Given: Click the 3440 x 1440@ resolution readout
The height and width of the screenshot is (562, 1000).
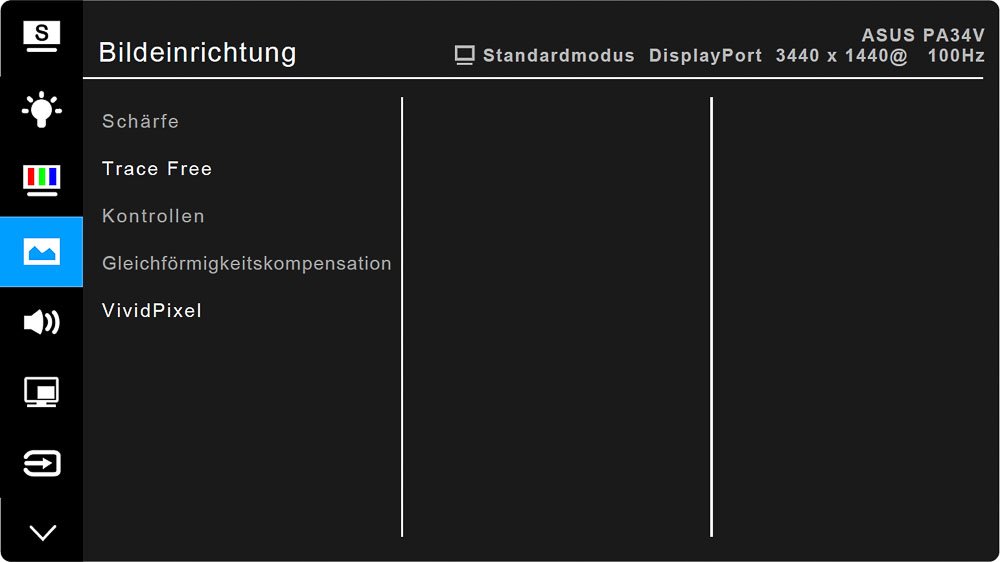Looking at the screenshot, I should click(841, 55).
